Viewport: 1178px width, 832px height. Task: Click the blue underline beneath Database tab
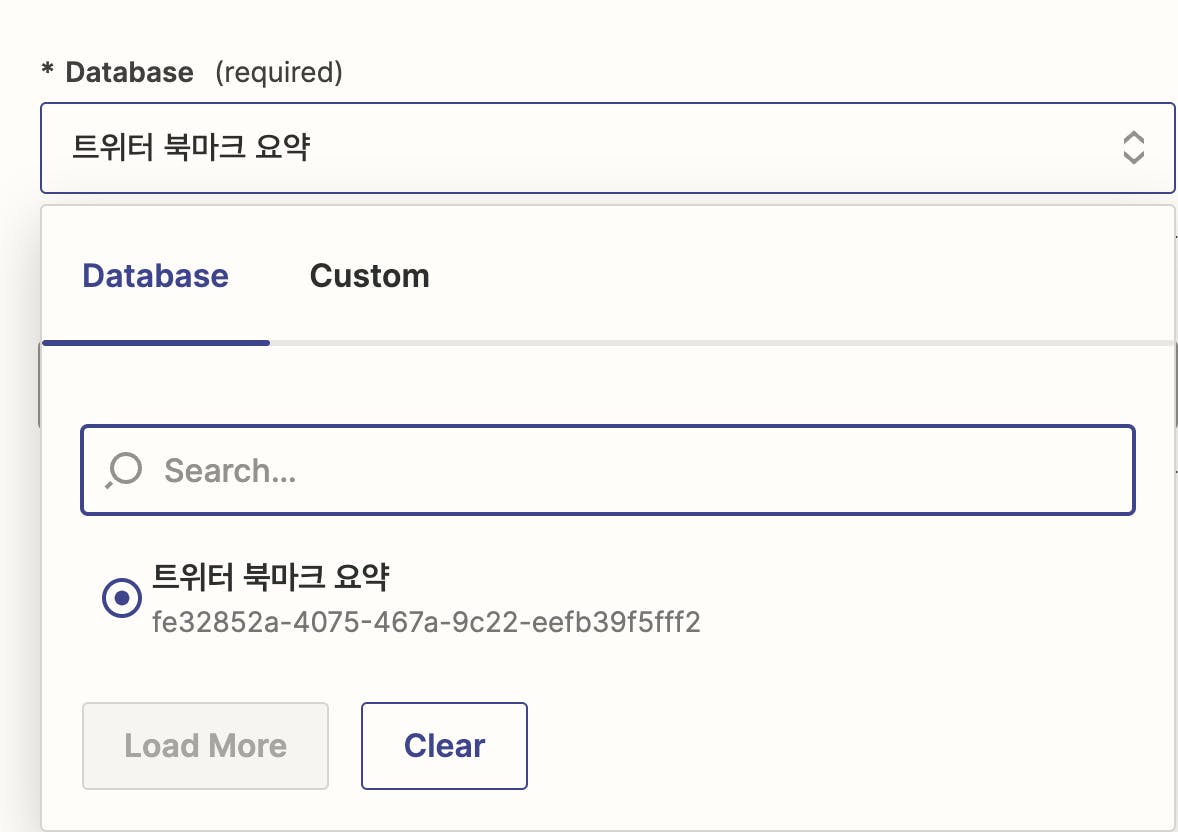pos(156,343)
